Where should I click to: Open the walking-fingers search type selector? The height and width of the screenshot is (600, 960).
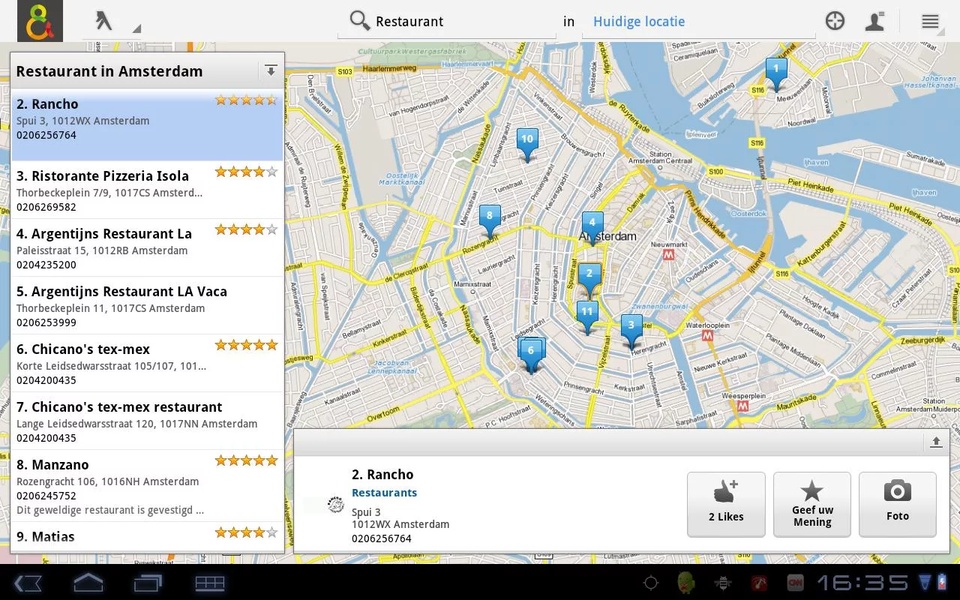click(x=111, y=21)
